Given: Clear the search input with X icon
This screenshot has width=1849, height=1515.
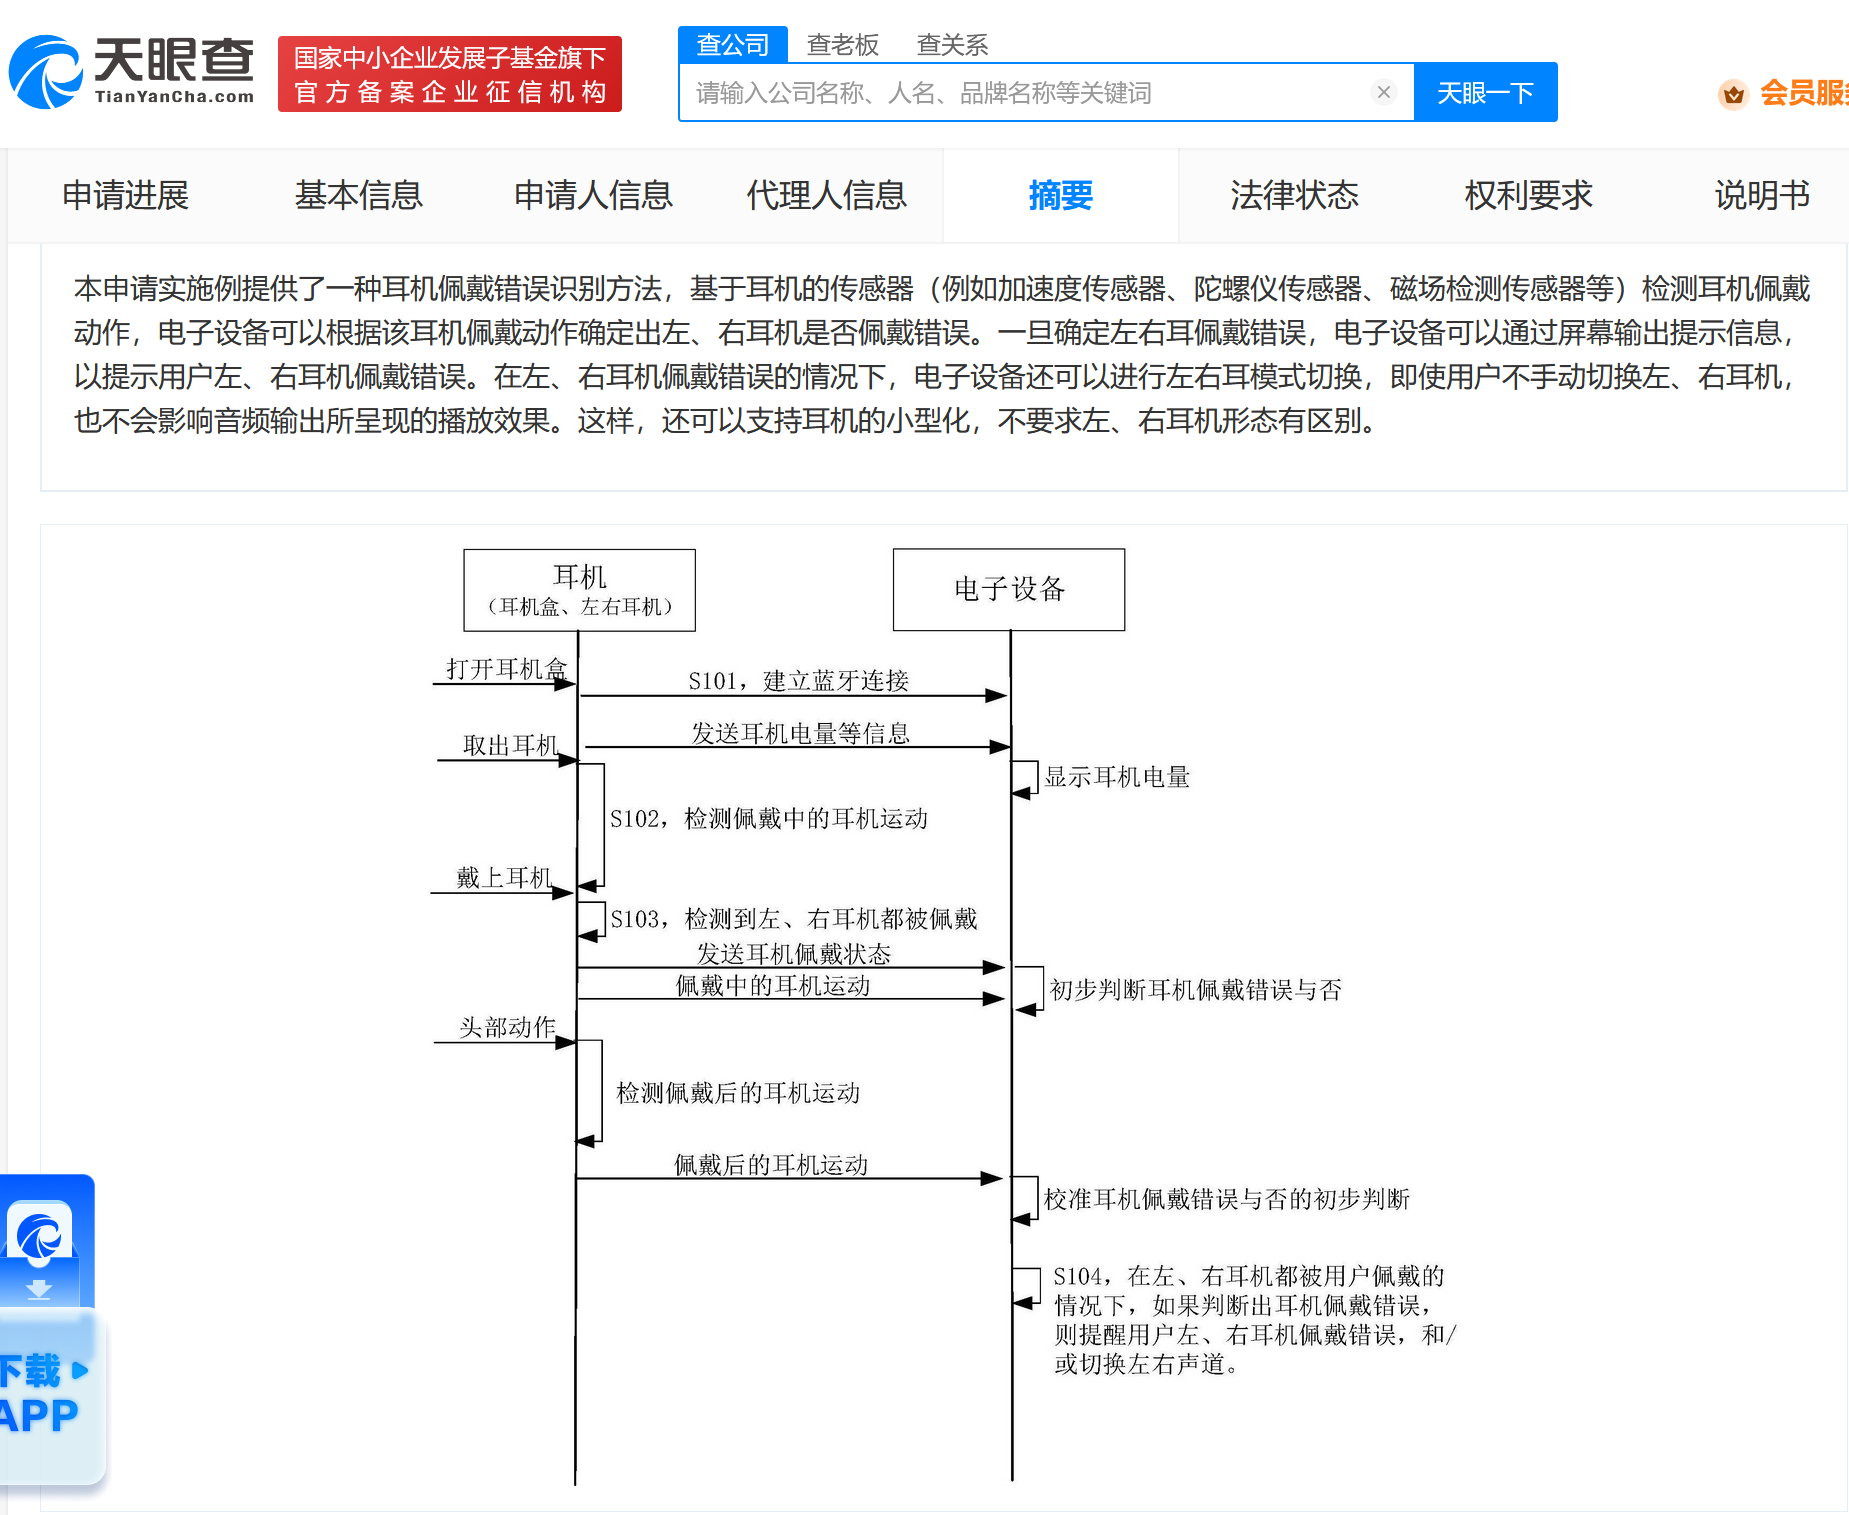Looking at the screenshot, I should pyautogui.click(x=1384, y=92).
